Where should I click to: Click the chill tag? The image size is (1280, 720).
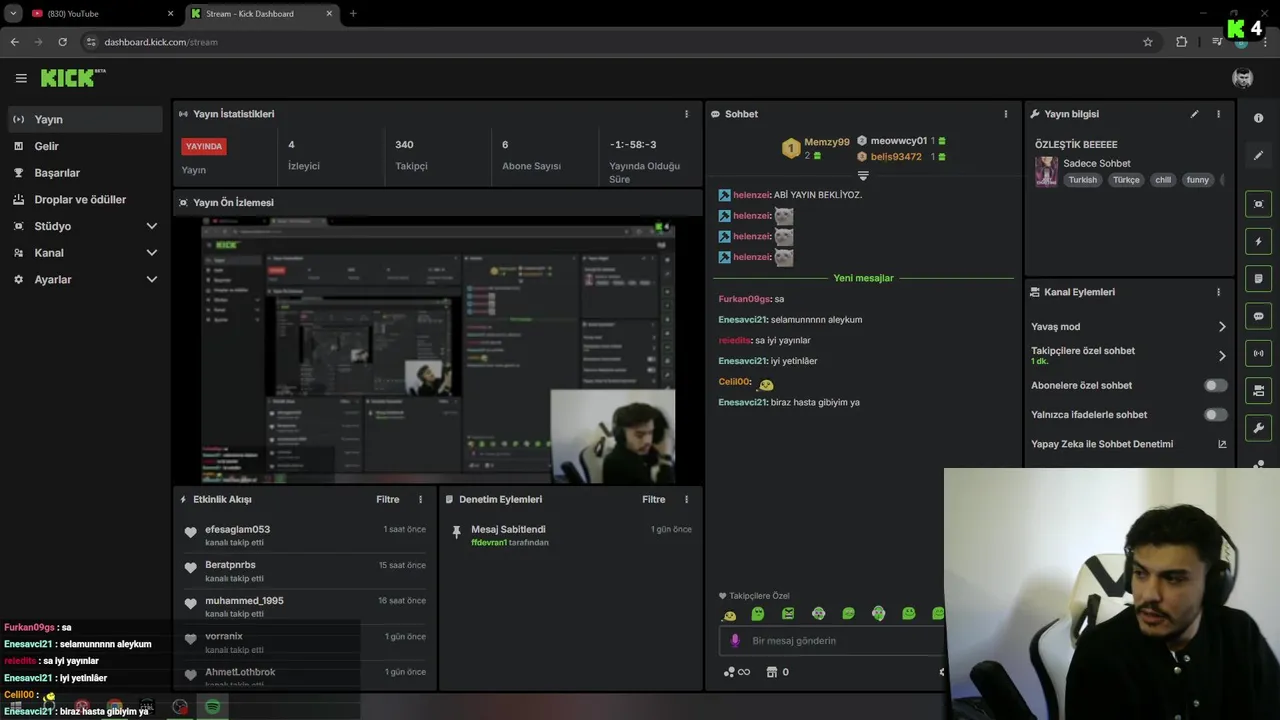(x=1163, y=180)
